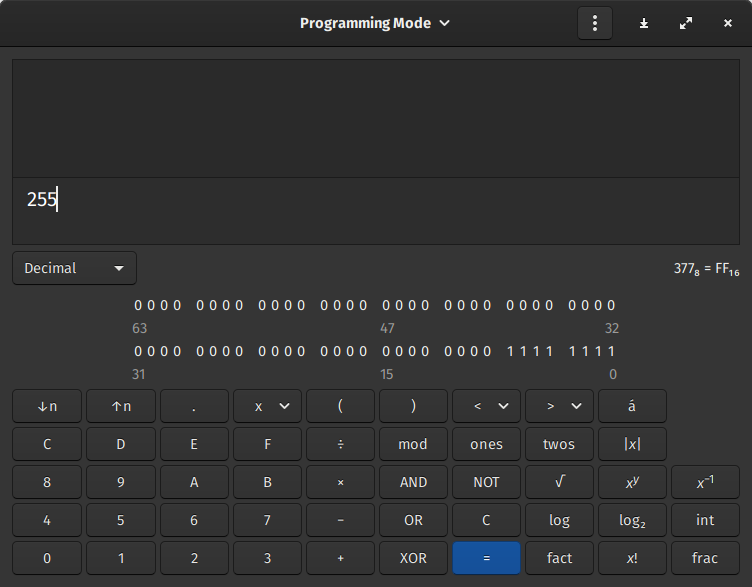Click the subscript ↓n button

47,406
